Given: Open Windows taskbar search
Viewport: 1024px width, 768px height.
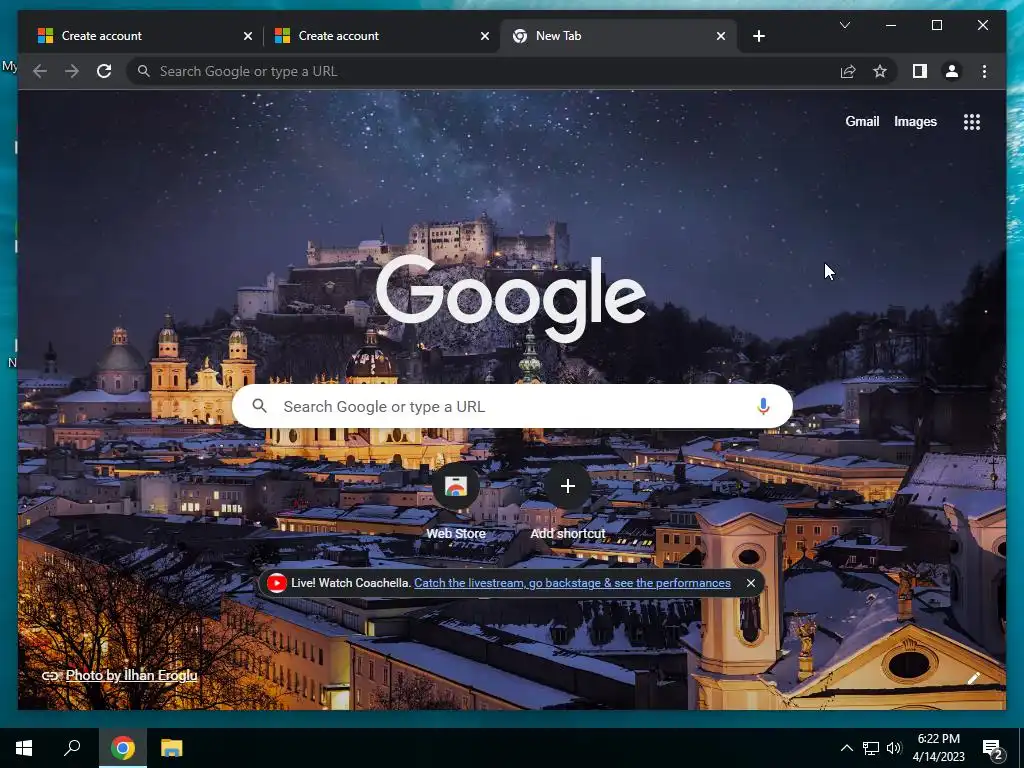Looking at the screenshot, I should coord(72,748).
